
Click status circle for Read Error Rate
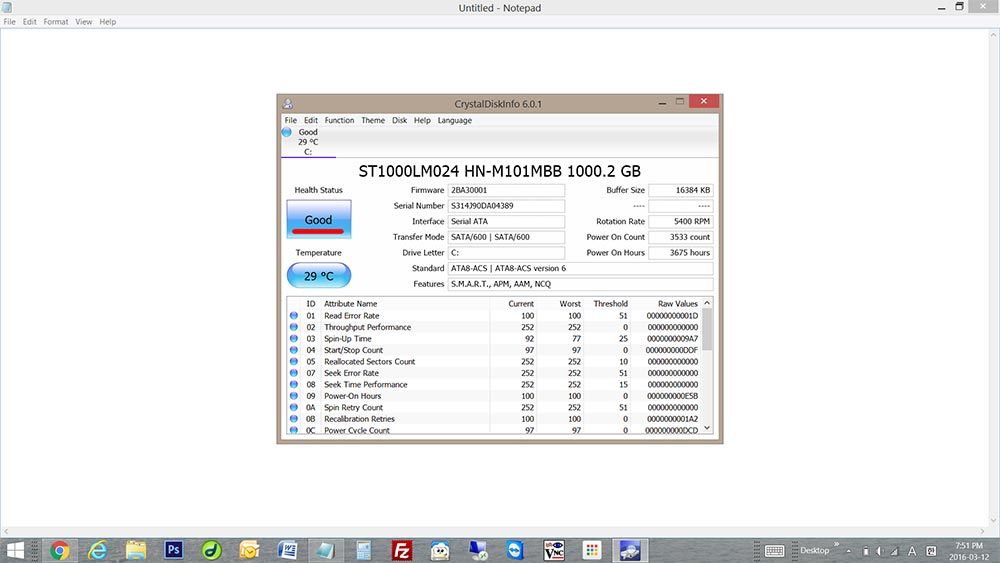click(x=294, y=316)
